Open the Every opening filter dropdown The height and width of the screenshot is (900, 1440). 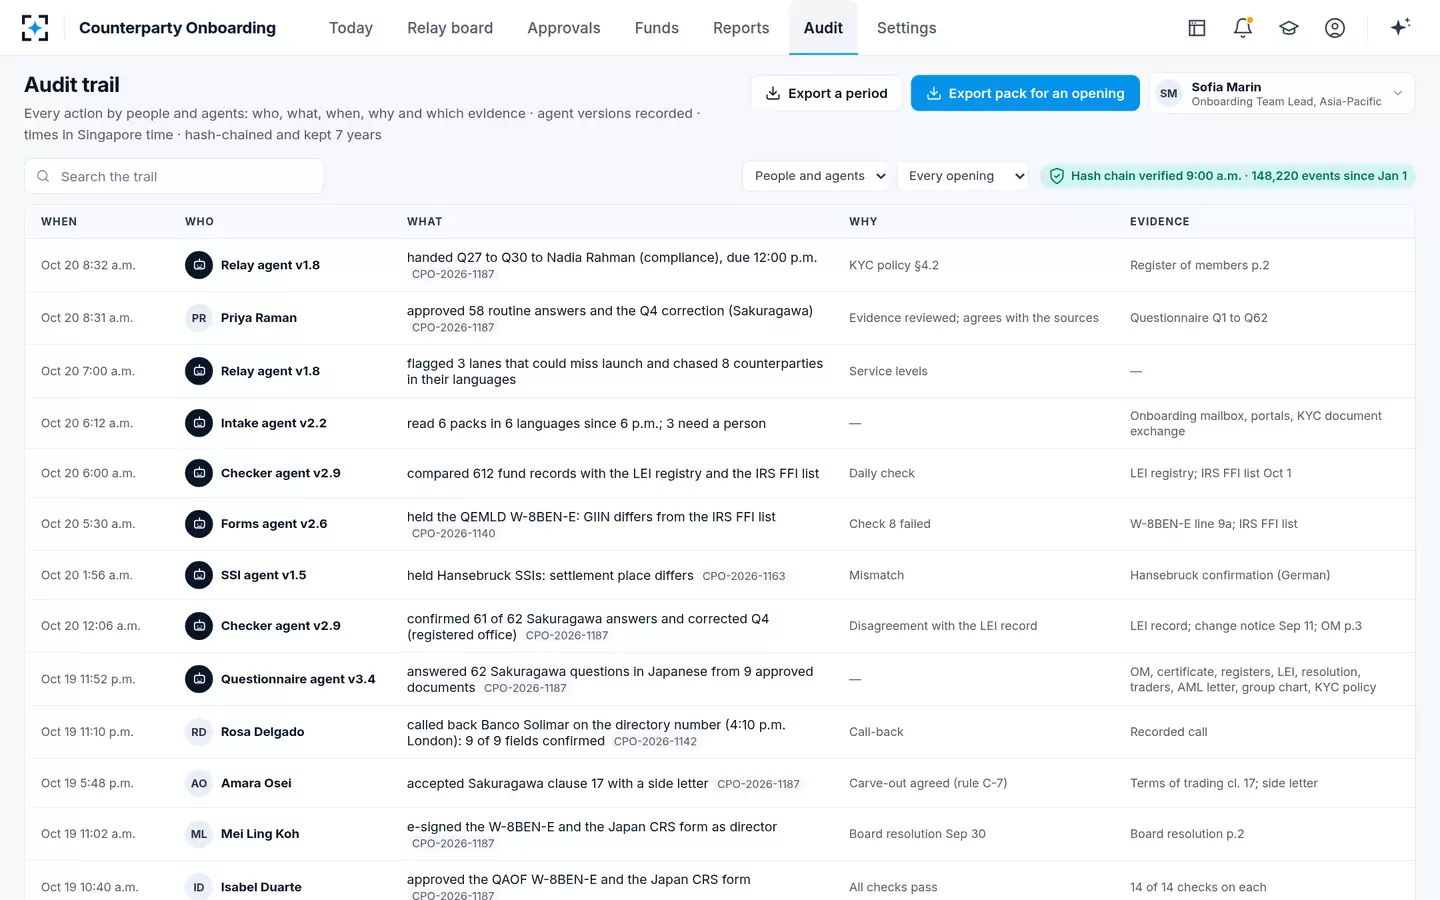pos(963,176)
